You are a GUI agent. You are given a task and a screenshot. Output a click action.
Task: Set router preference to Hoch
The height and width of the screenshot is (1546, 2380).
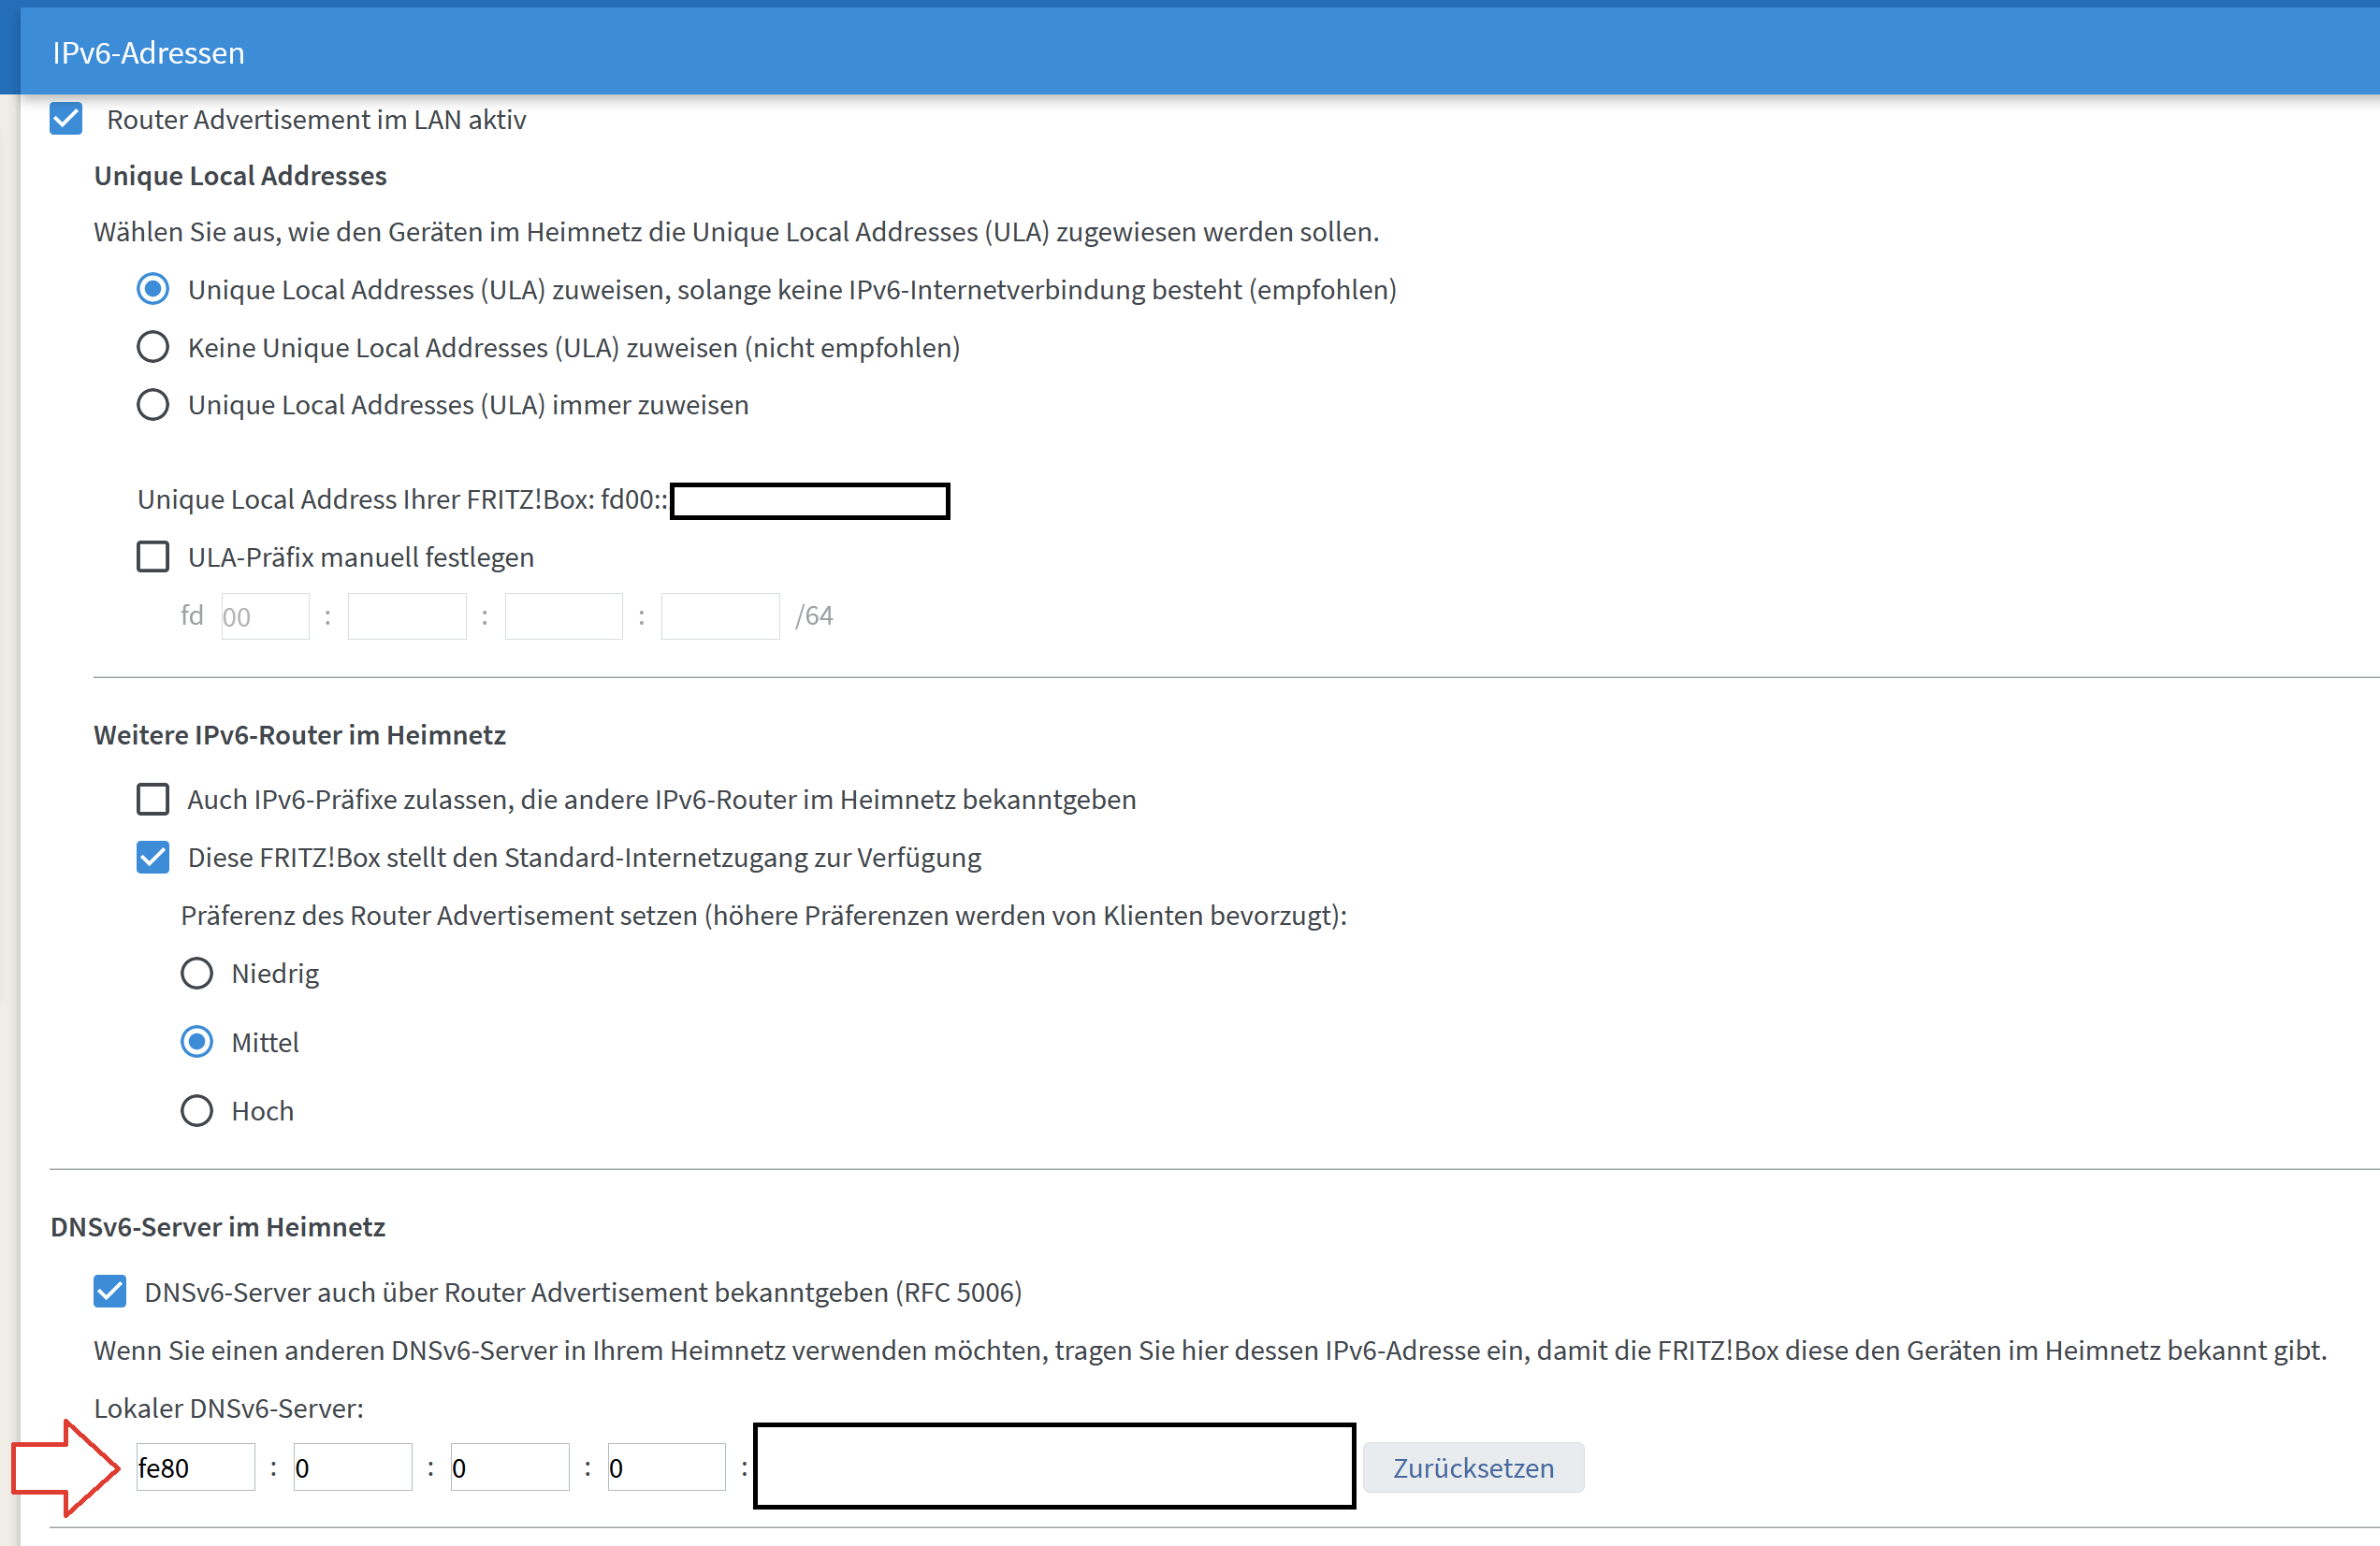[196, 1111]
